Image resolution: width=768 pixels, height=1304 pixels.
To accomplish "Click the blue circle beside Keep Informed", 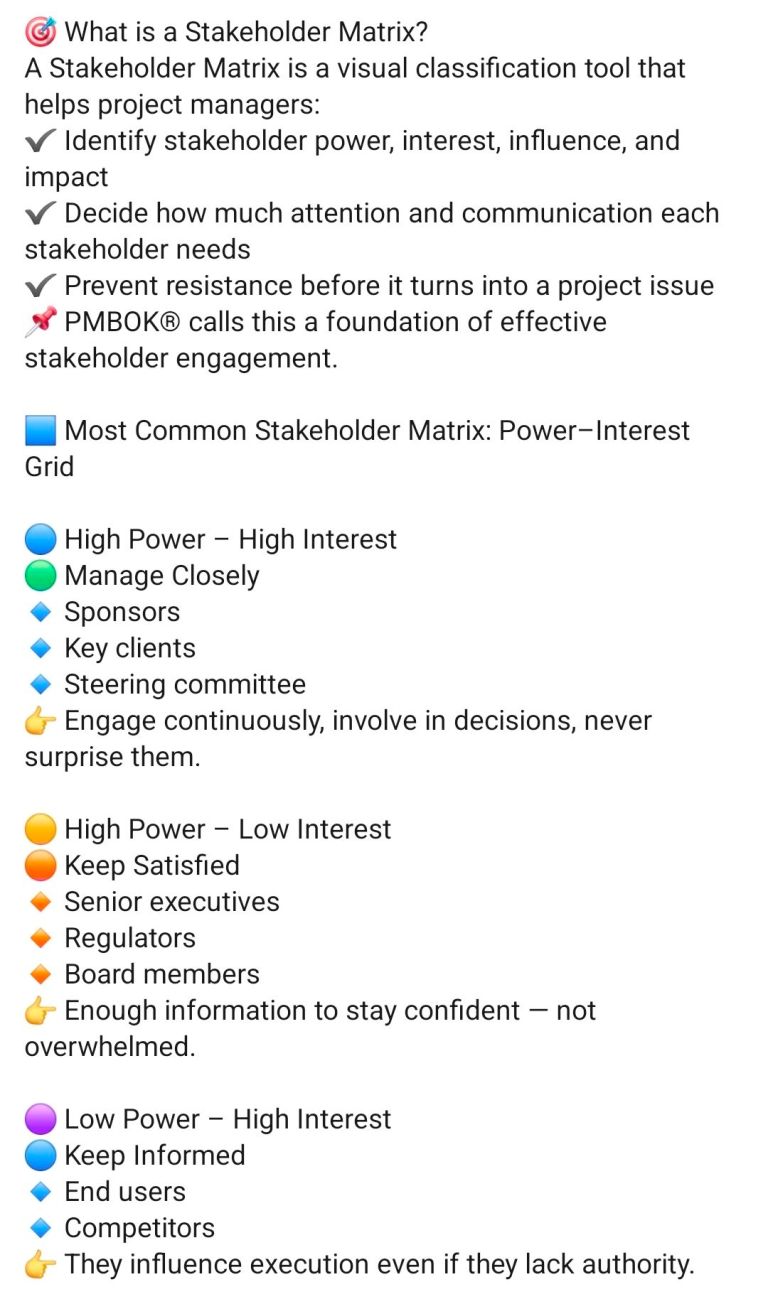I will 41,1156.
